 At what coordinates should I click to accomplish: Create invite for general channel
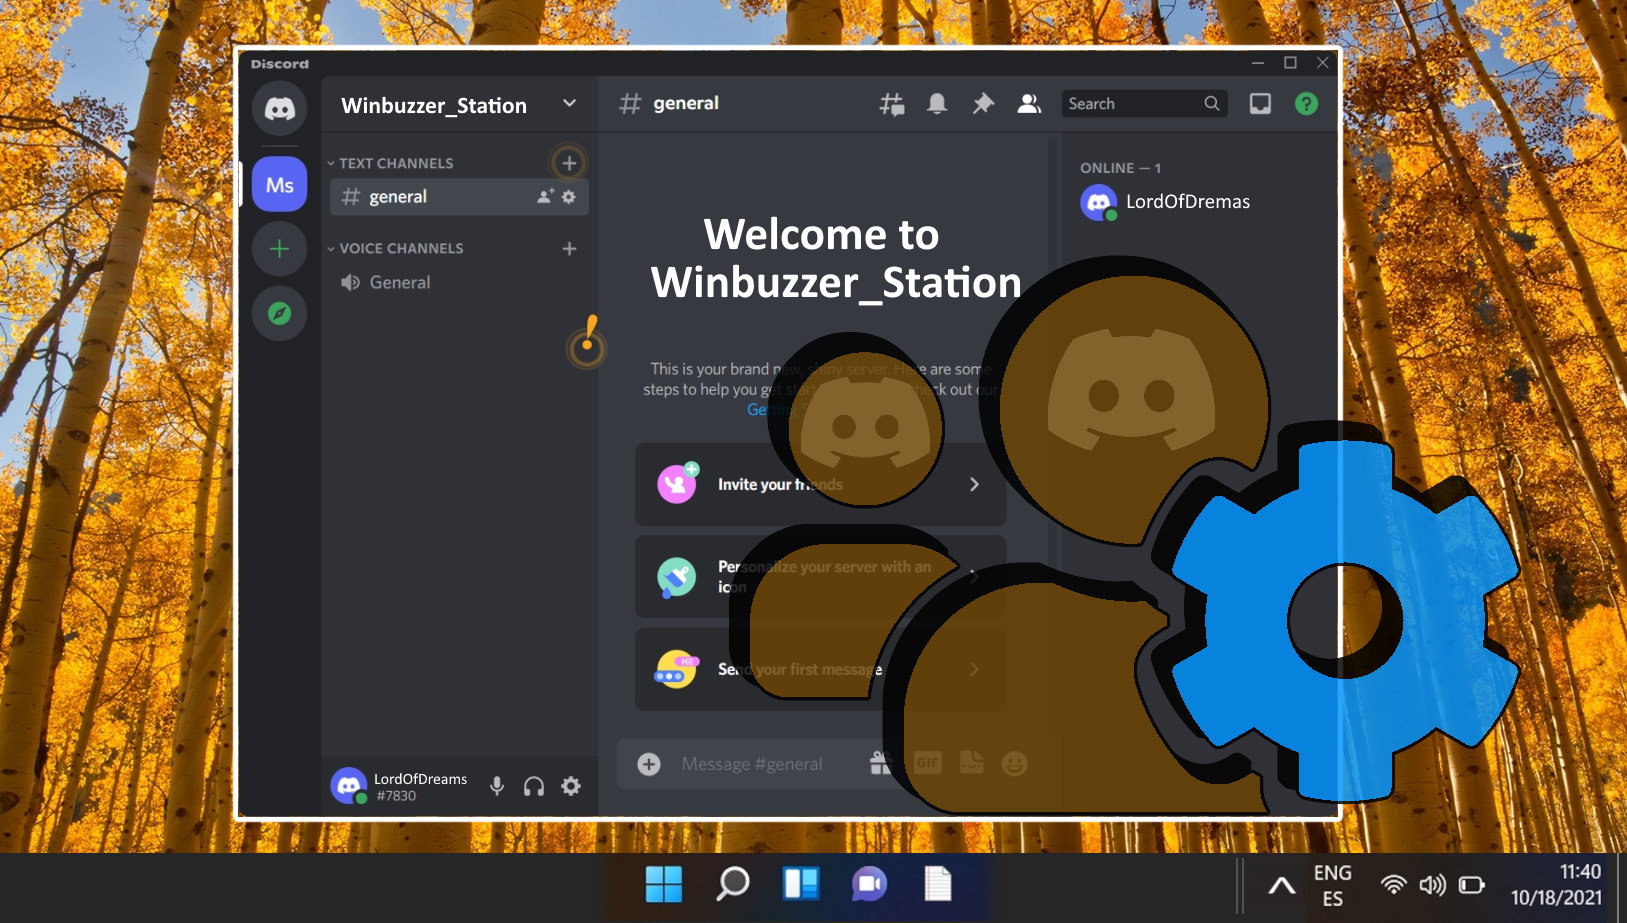point(545,197)
